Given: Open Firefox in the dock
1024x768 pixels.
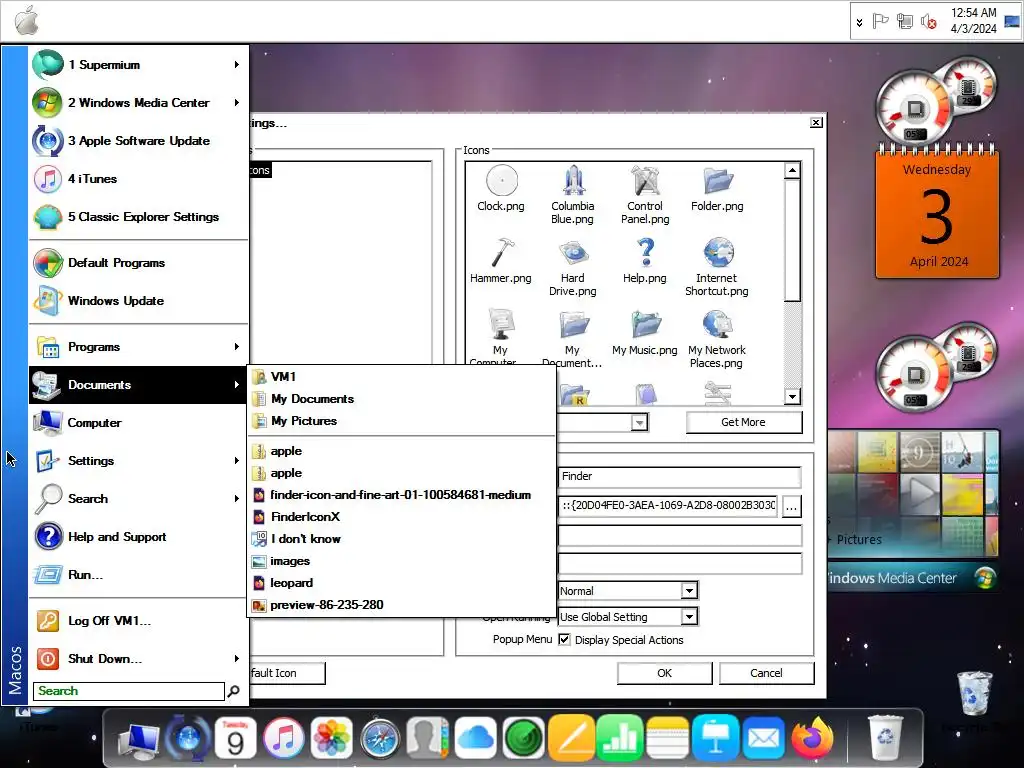Looking at the screenshot, I should [x=812, y=738].
